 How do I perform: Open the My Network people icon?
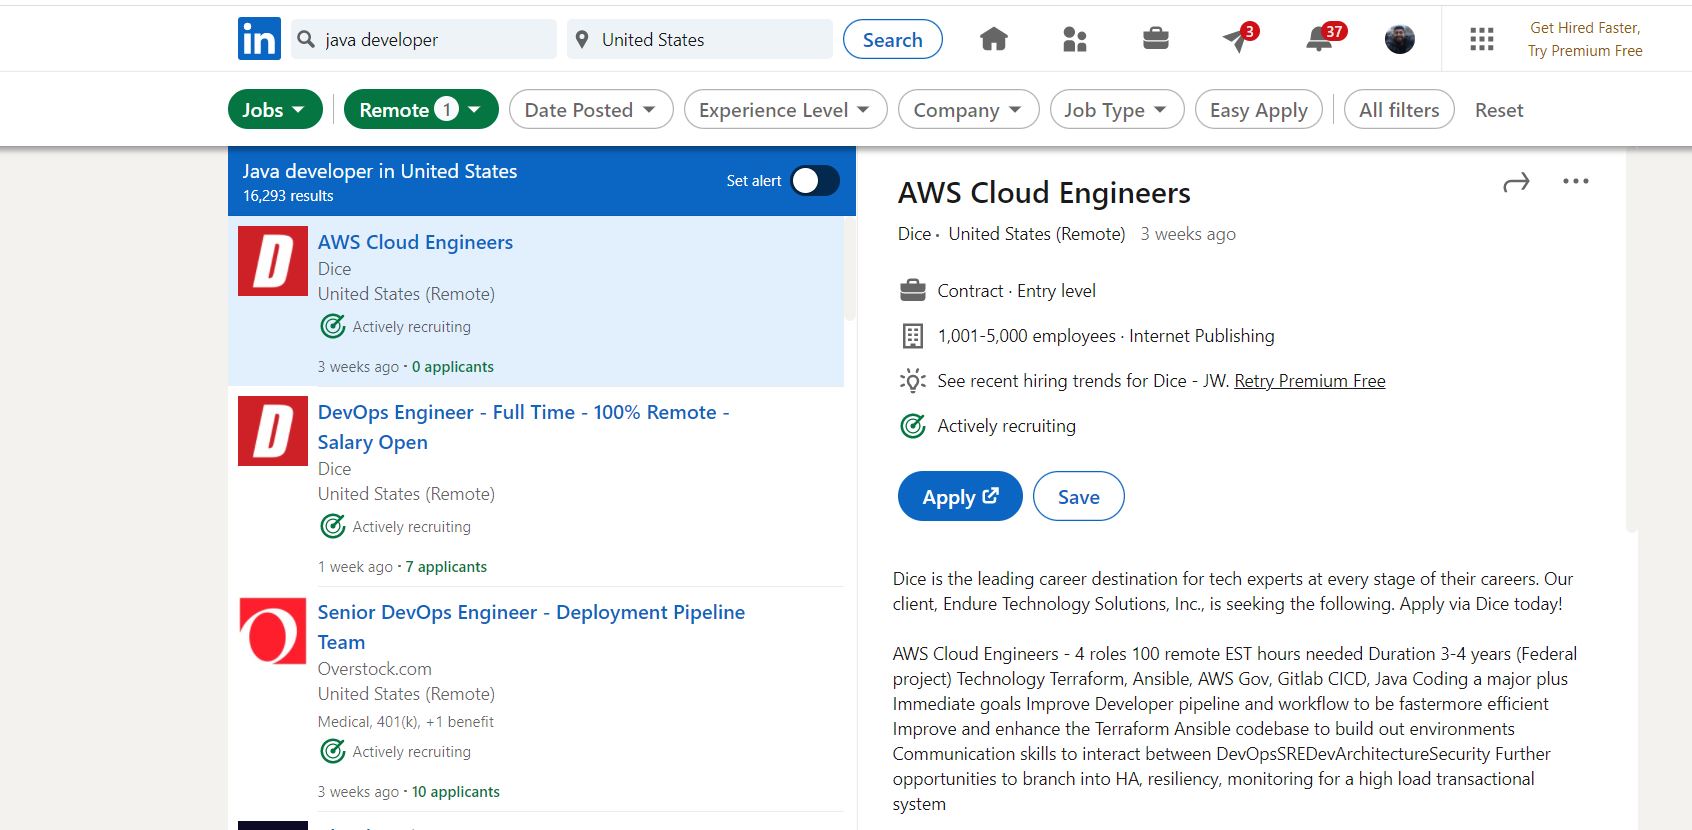tap(1074, 39)
